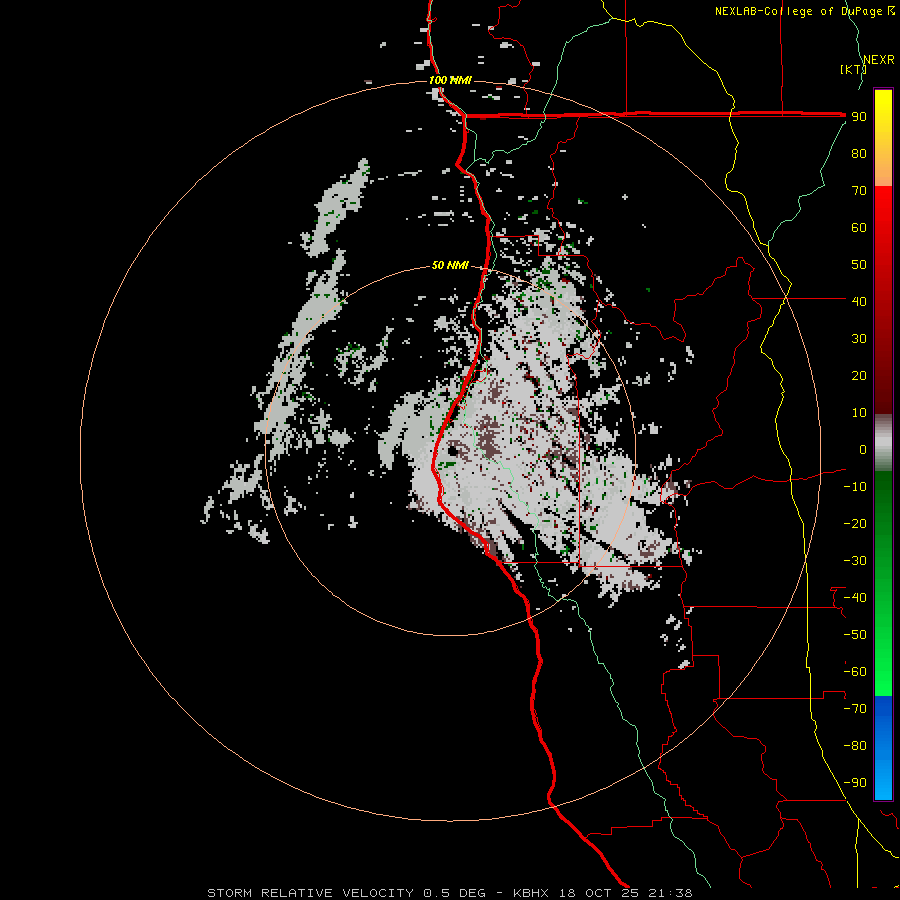Click the -30 value on the velocity scale

point(855,561)
